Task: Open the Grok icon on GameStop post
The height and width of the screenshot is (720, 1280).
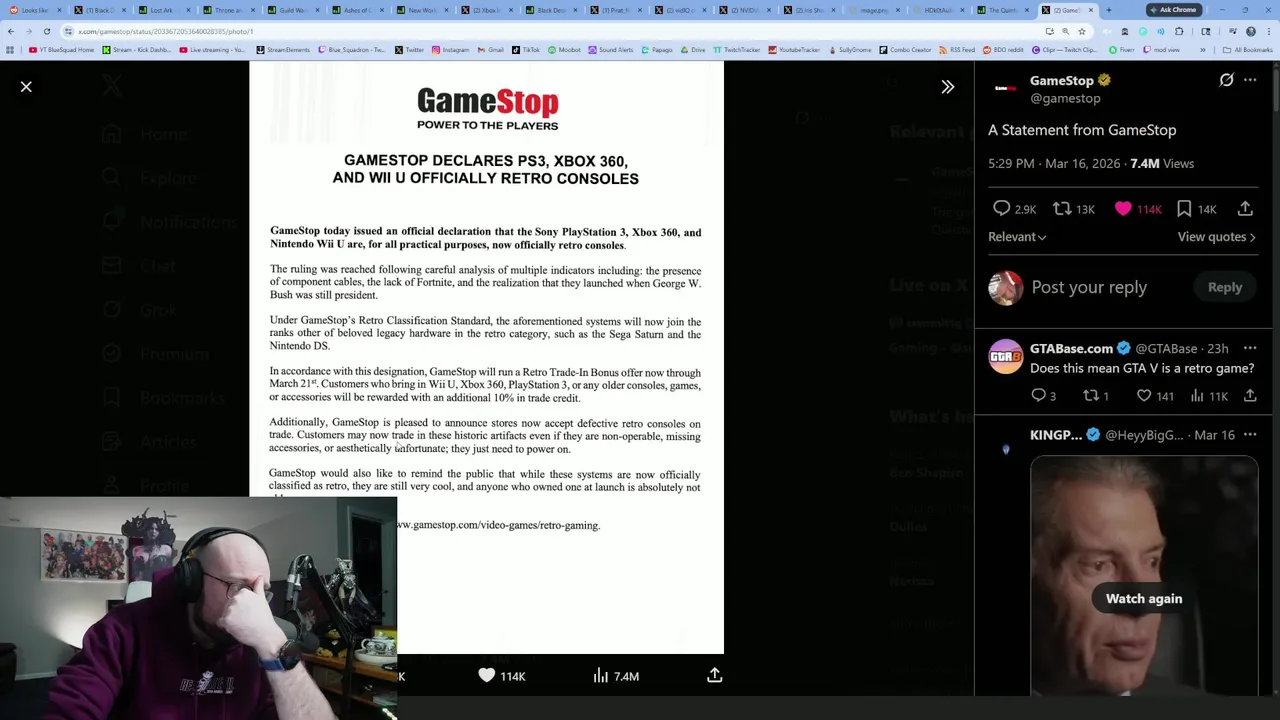Action: click(x=1226, y=80)
